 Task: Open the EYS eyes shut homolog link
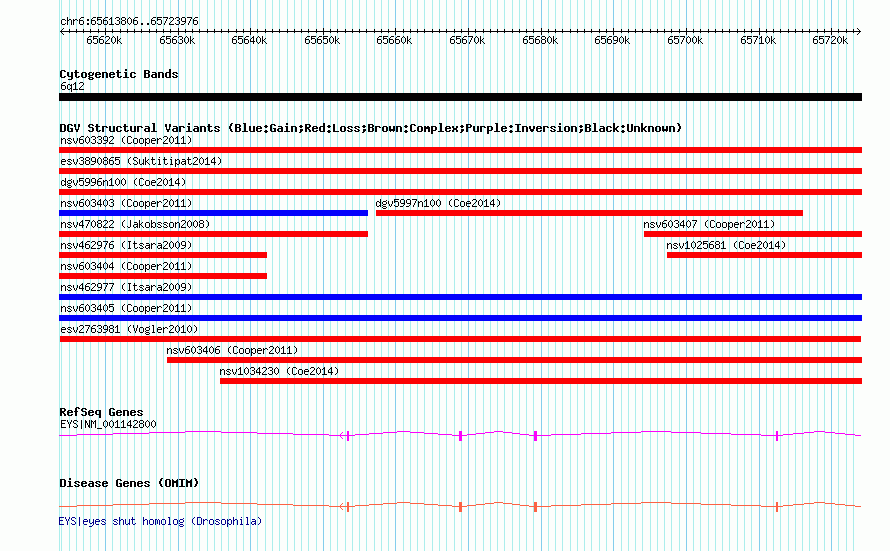[160, 521]
